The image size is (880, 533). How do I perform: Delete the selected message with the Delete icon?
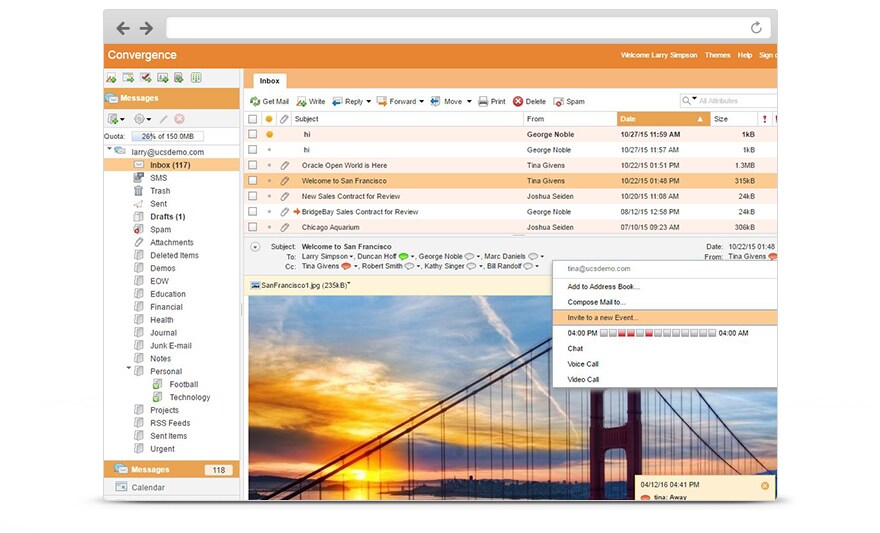[518, 102]
